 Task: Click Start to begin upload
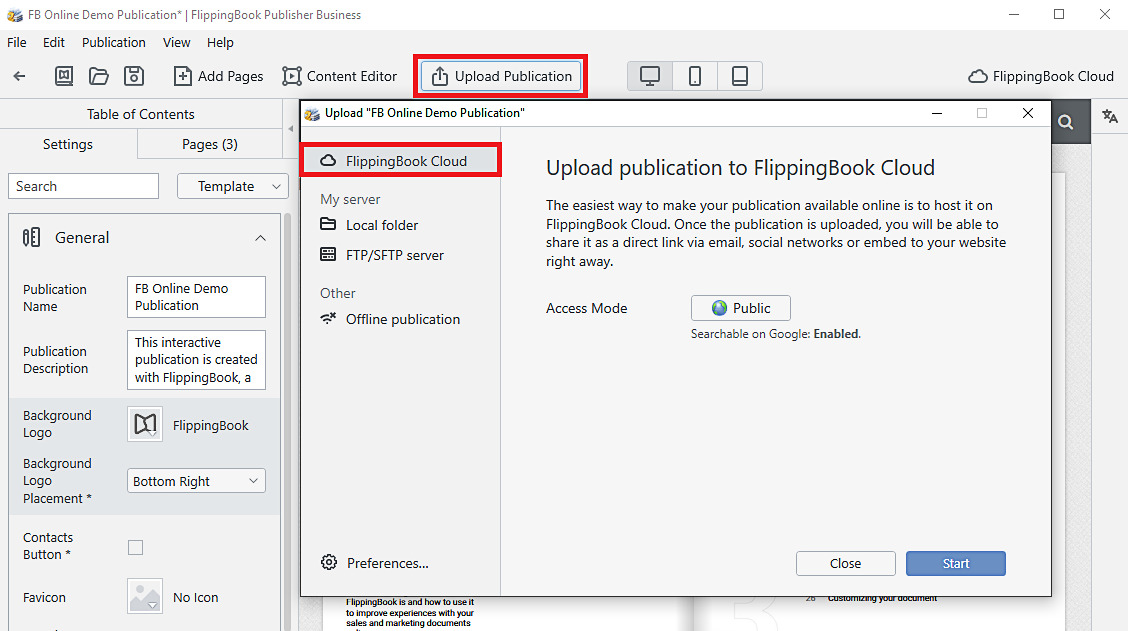955,563
